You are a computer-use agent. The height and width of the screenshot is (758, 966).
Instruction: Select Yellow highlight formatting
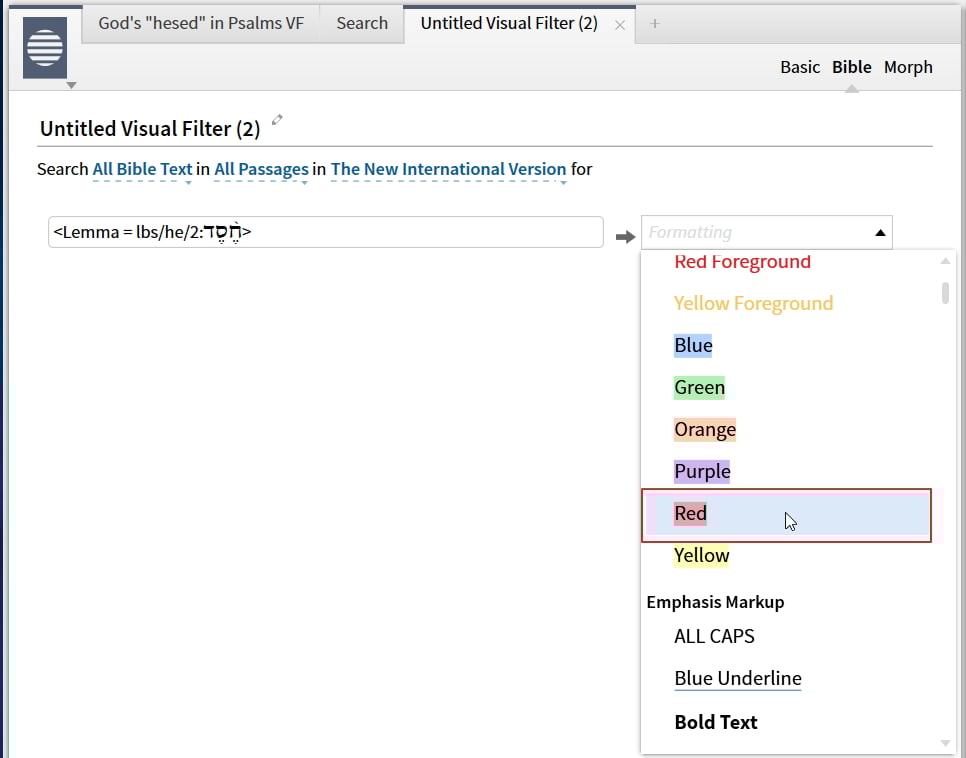(x=702, y=555)
